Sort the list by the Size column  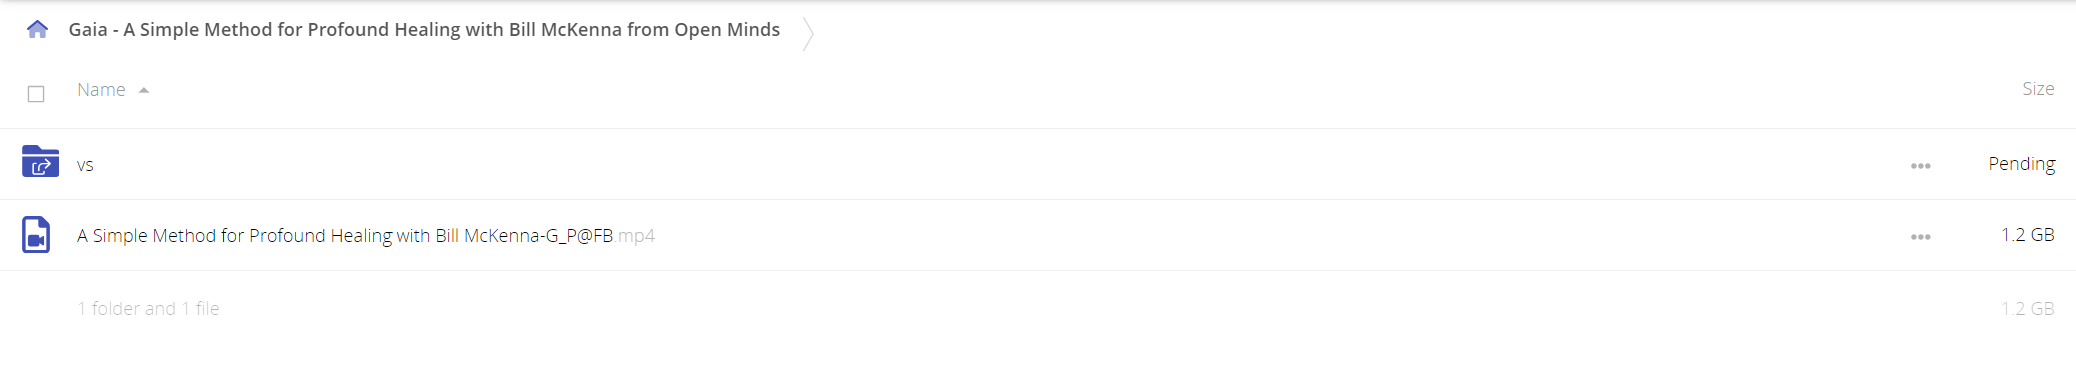click(x=2038, y=89)
